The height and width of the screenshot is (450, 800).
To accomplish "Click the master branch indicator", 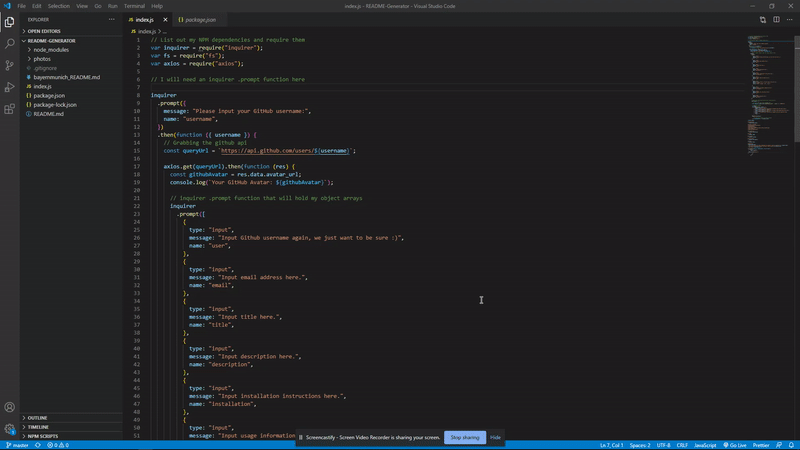I will point(17,445).
